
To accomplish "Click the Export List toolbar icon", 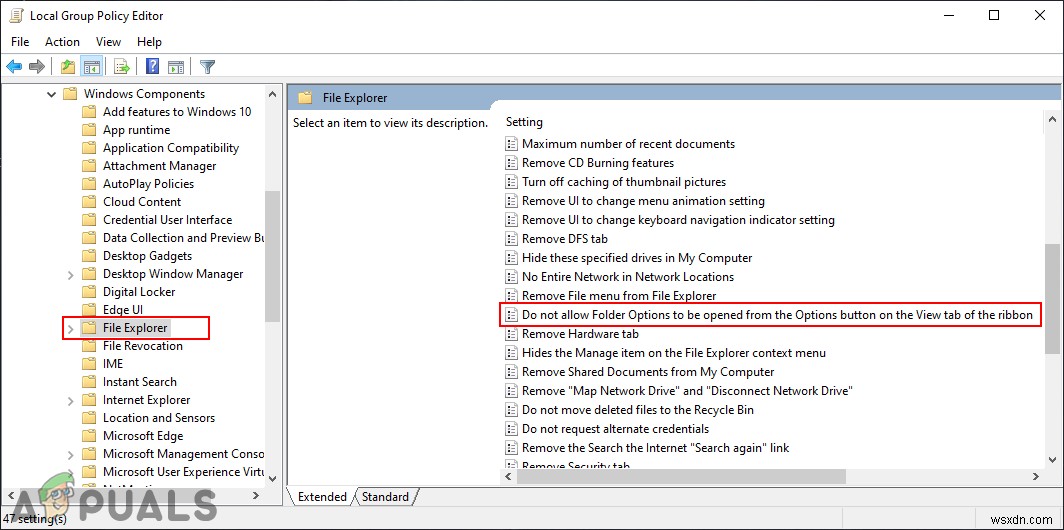I will point(122,67).
